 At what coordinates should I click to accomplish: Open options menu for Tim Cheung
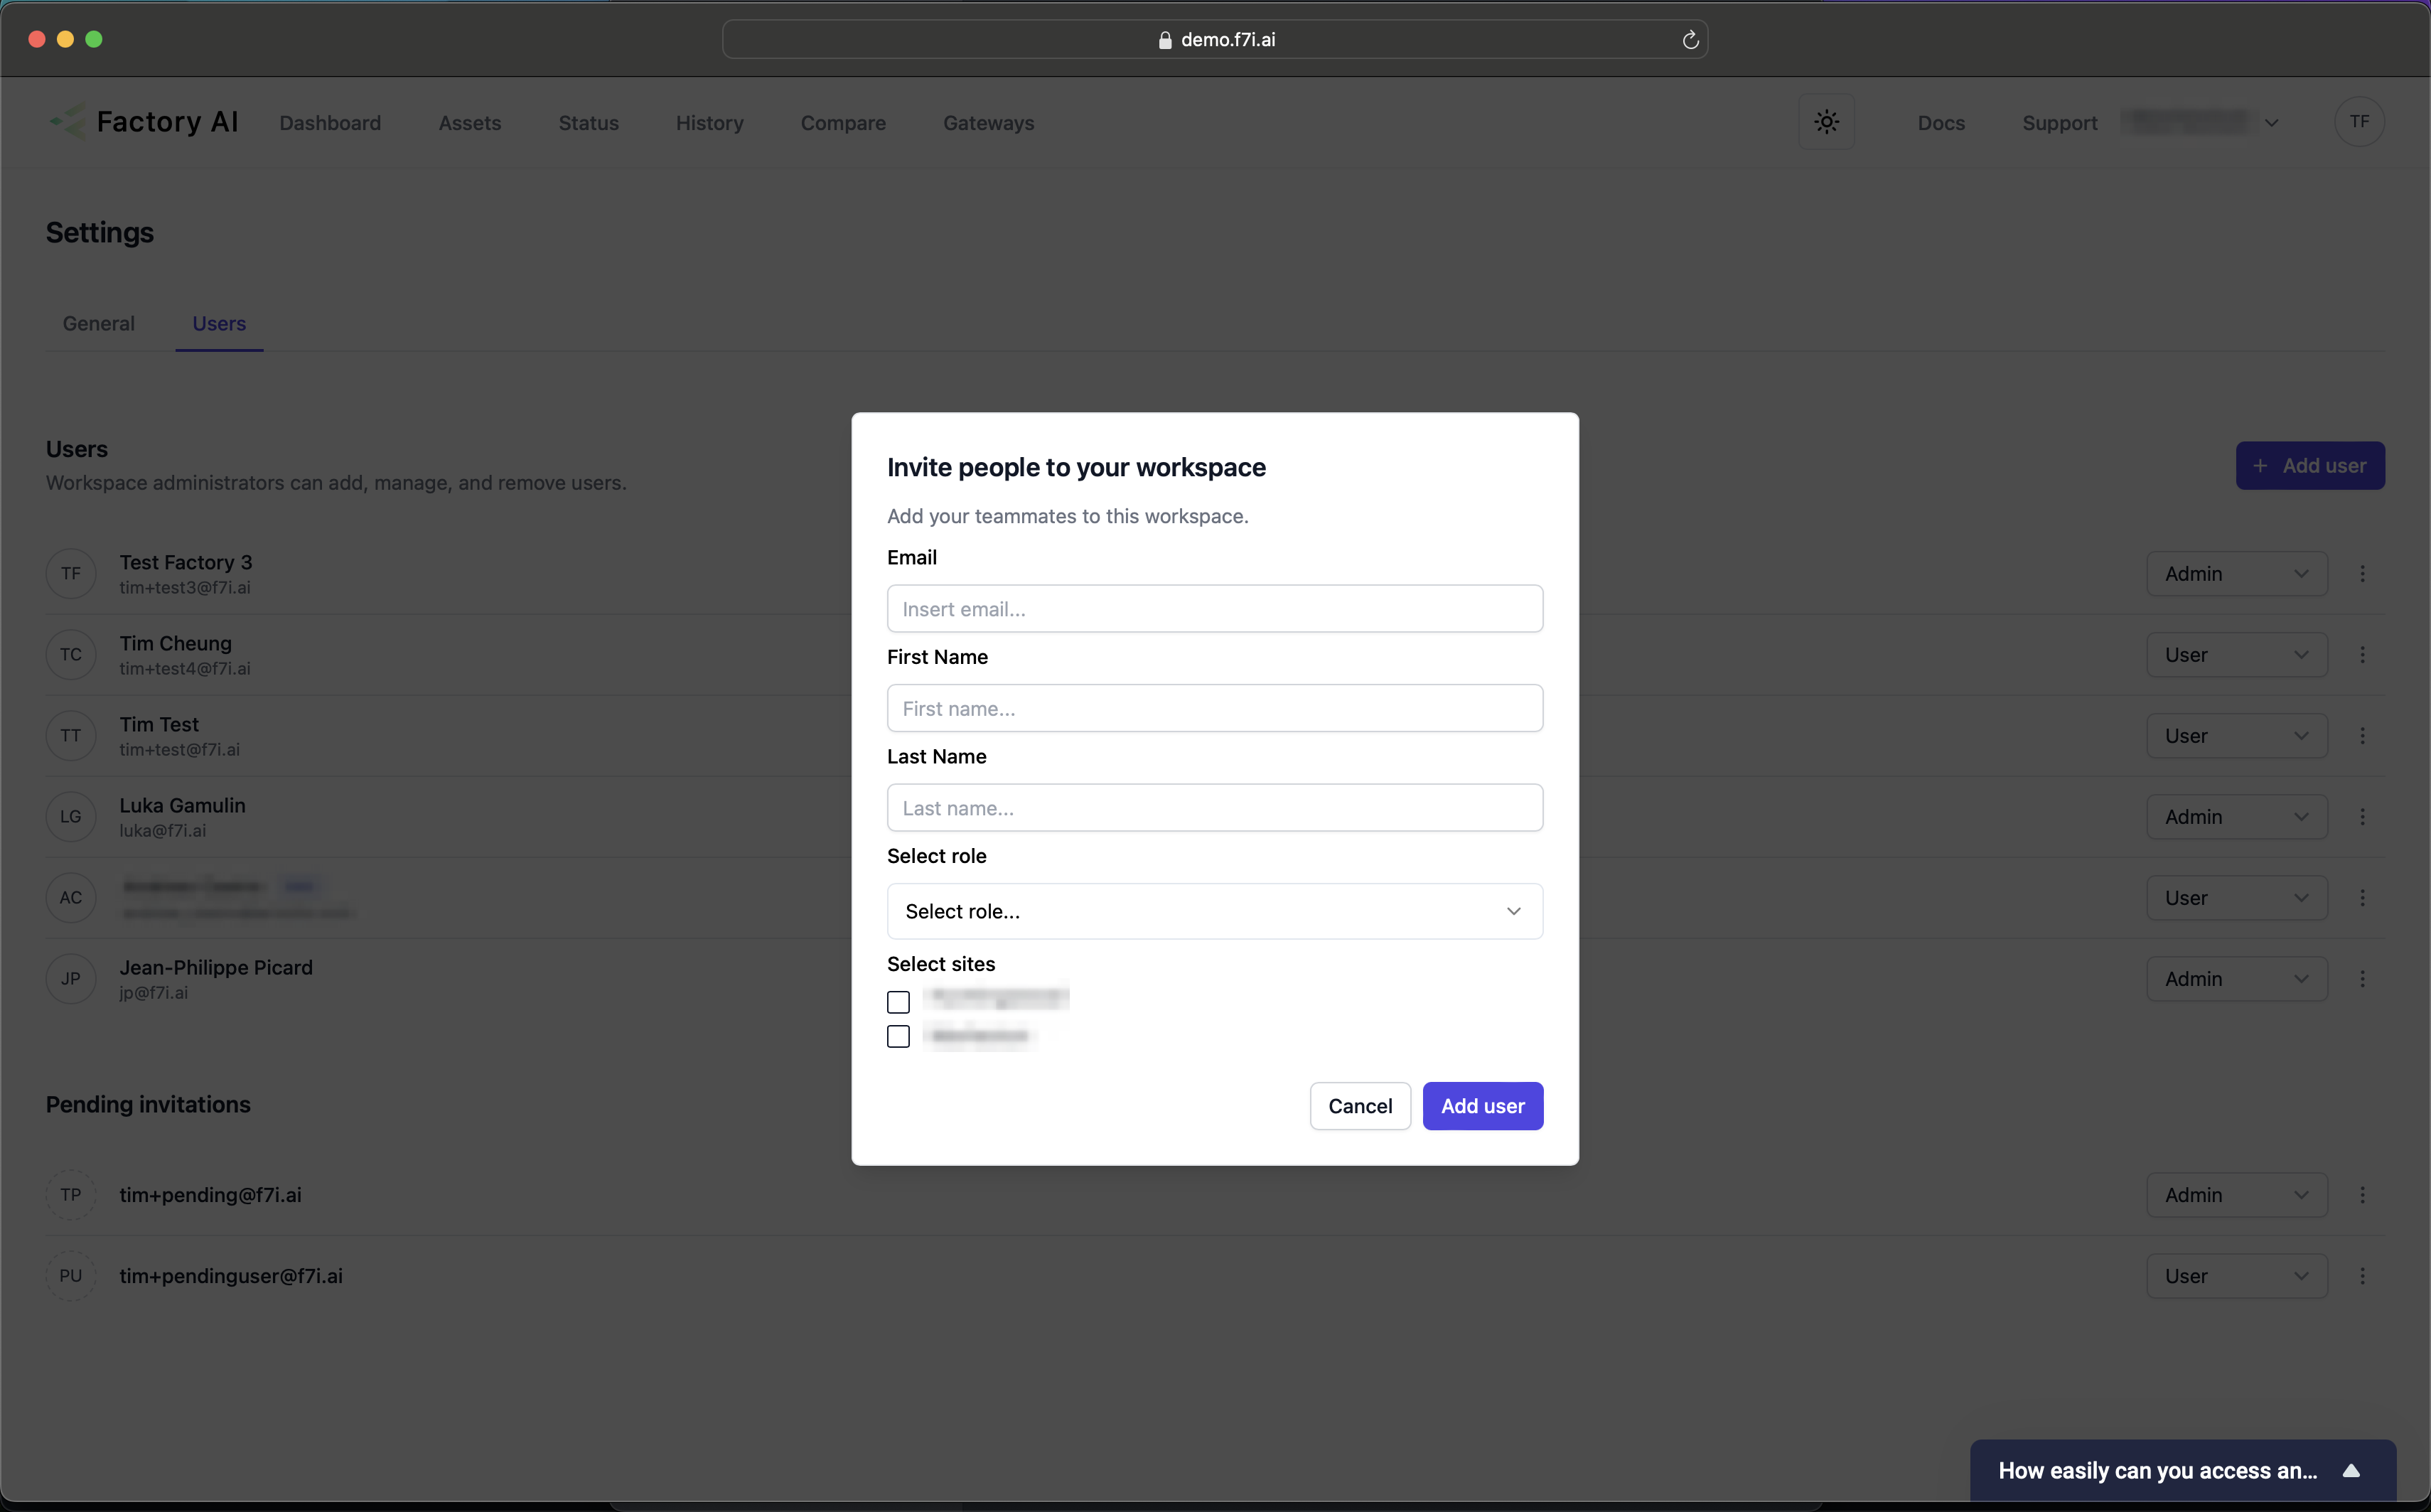pyautogui.click(x=2362, y=655)
